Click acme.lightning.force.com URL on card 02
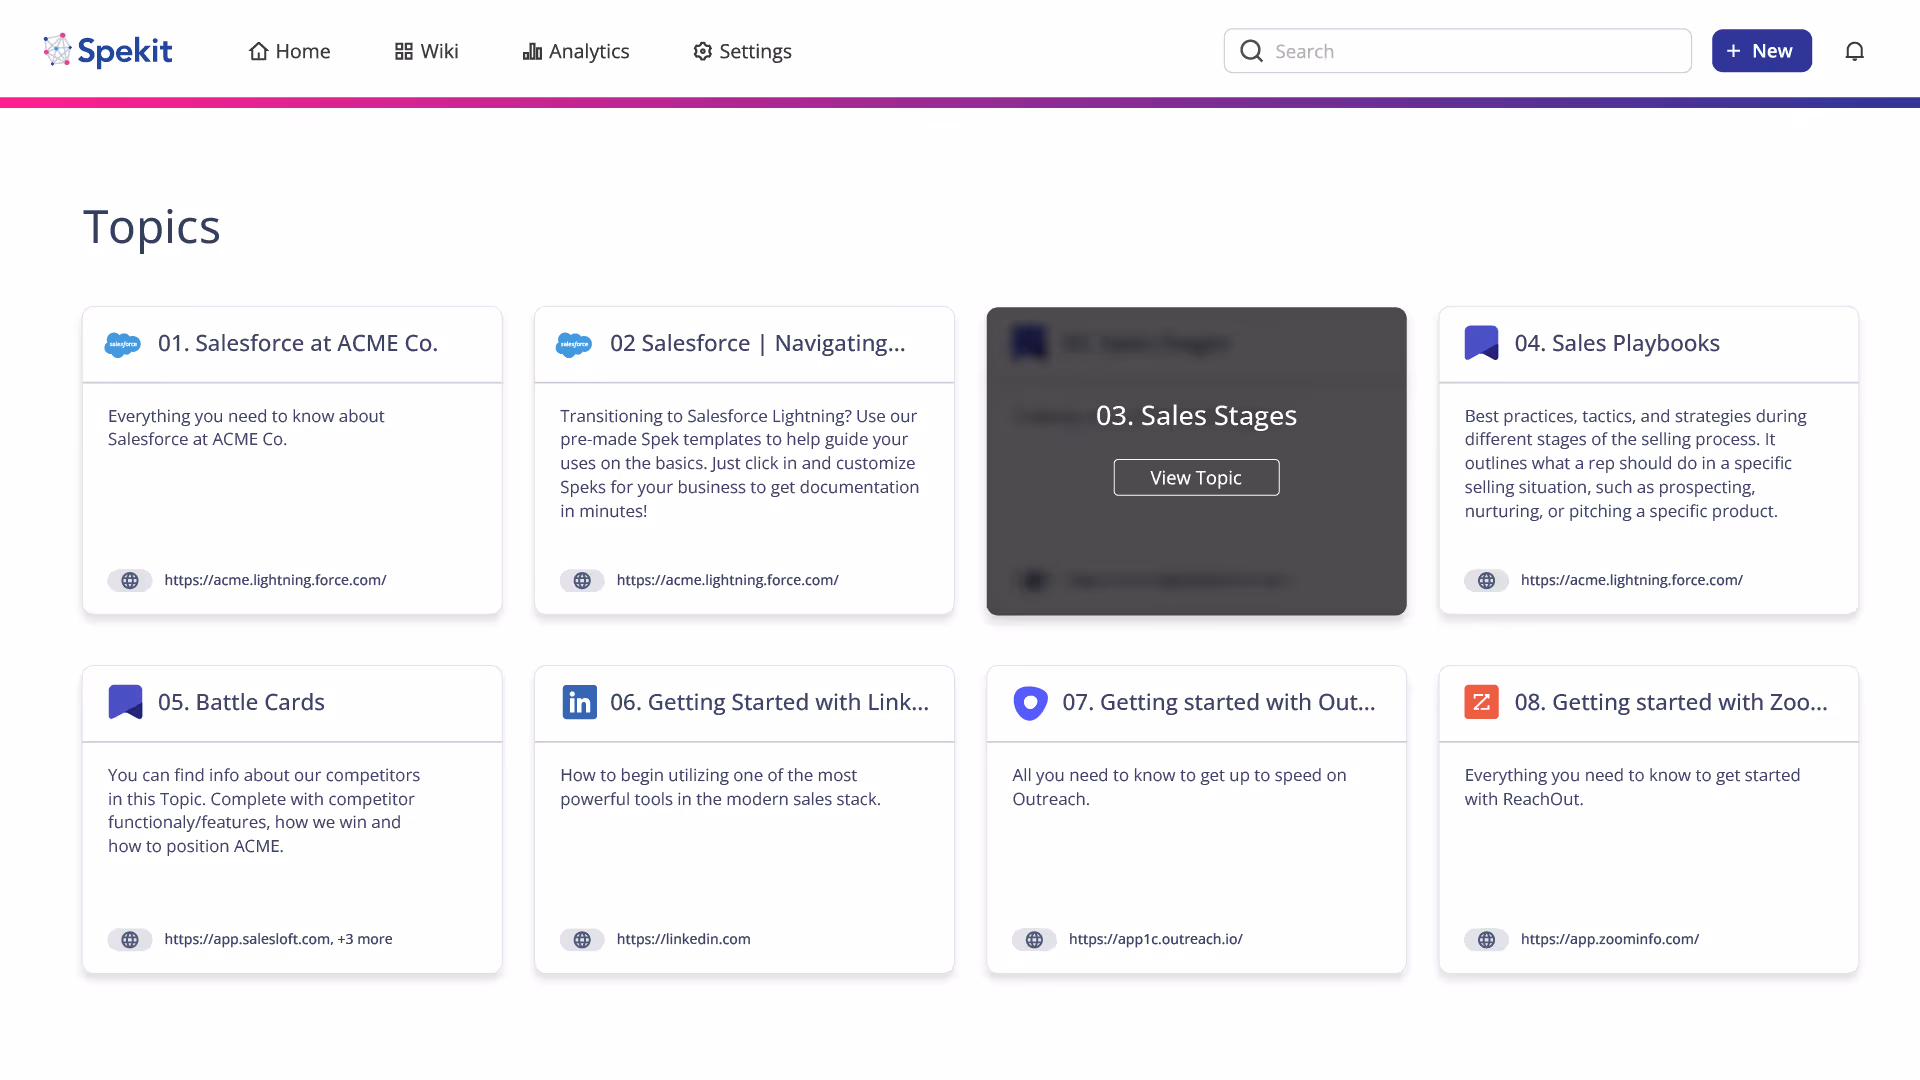This screenshot has height=1080, width=1920. coord(727,580)
